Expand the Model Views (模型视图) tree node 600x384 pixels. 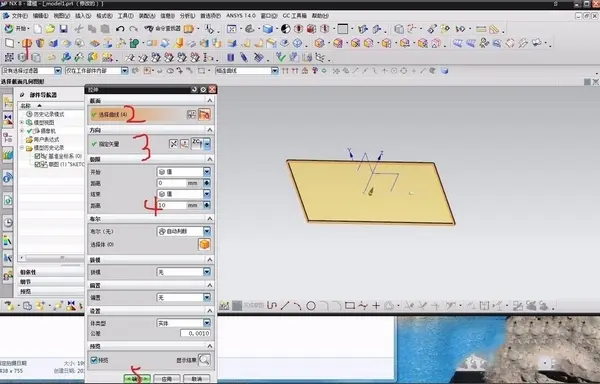pyautogui.click(x=22, y=122)
